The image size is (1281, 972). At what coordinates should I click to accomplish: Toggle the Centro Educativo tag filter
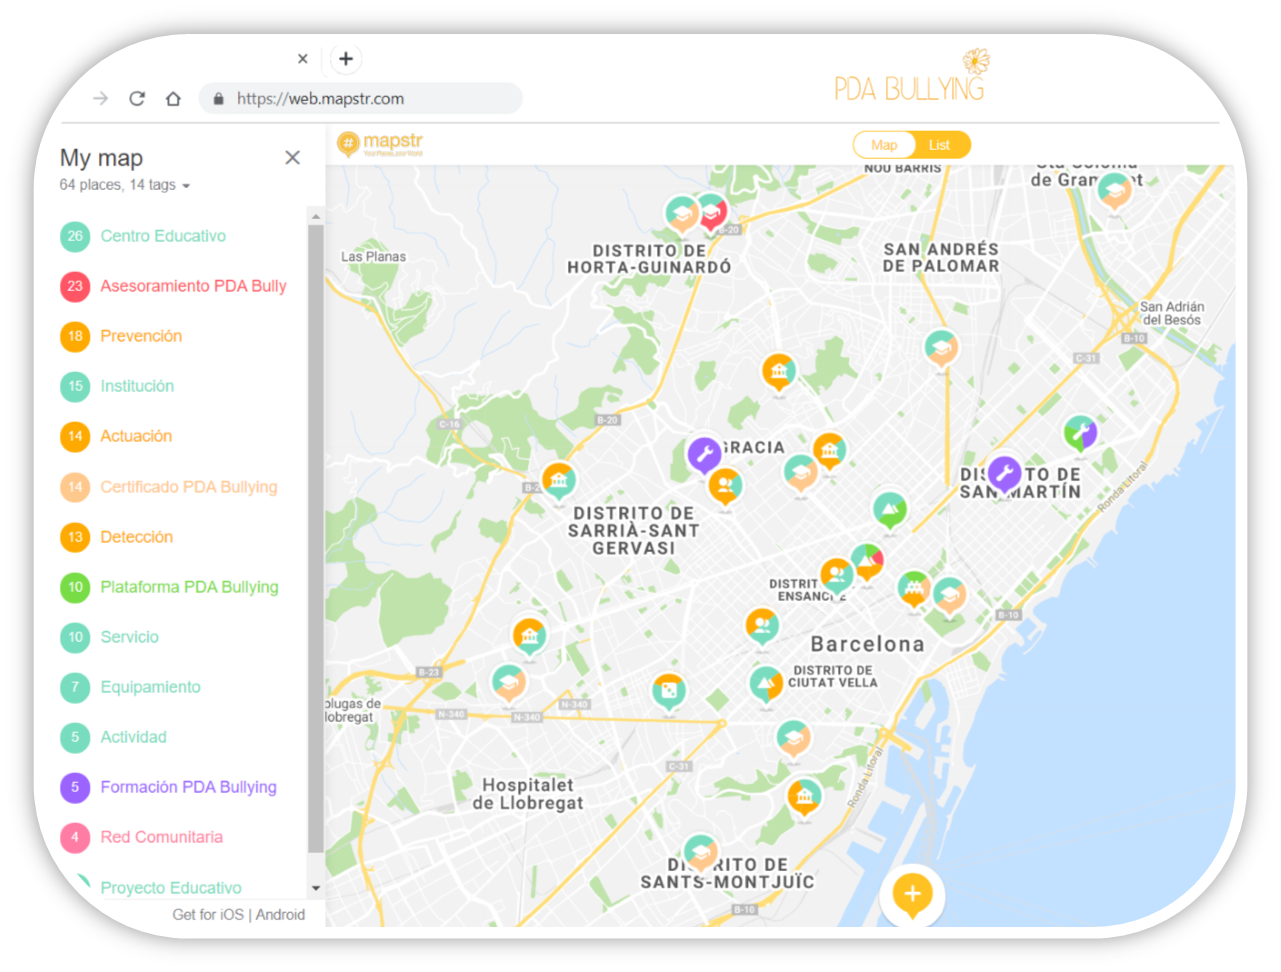[162, 236]
